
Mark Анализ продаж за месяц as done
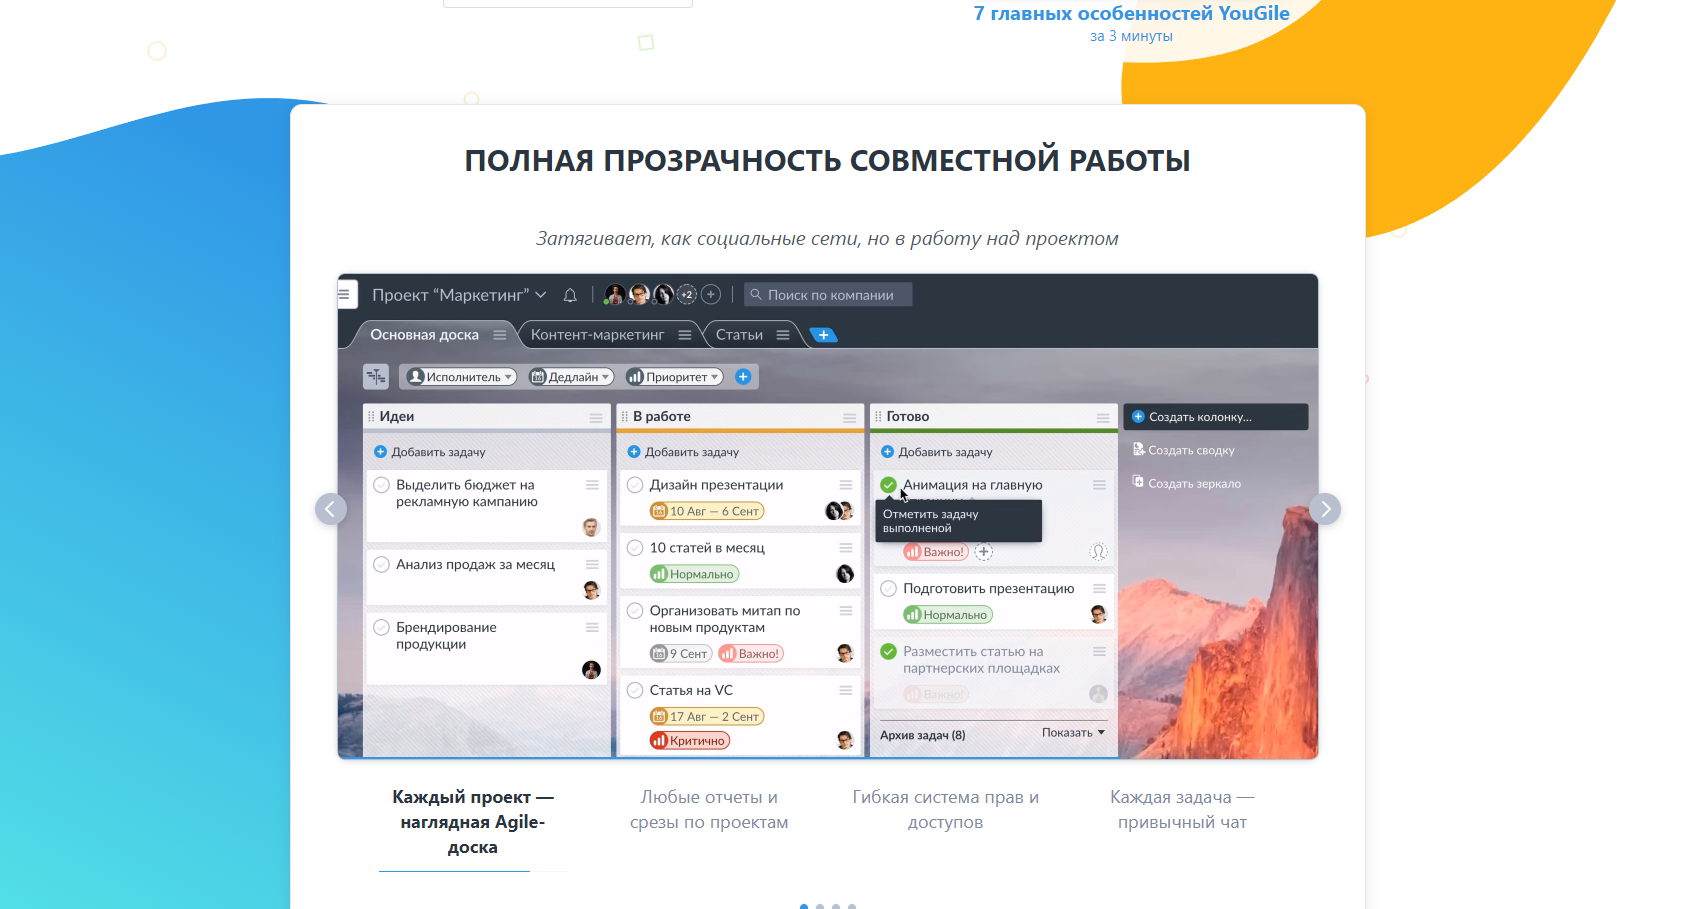pyautogui.click(x=381, y=565)
